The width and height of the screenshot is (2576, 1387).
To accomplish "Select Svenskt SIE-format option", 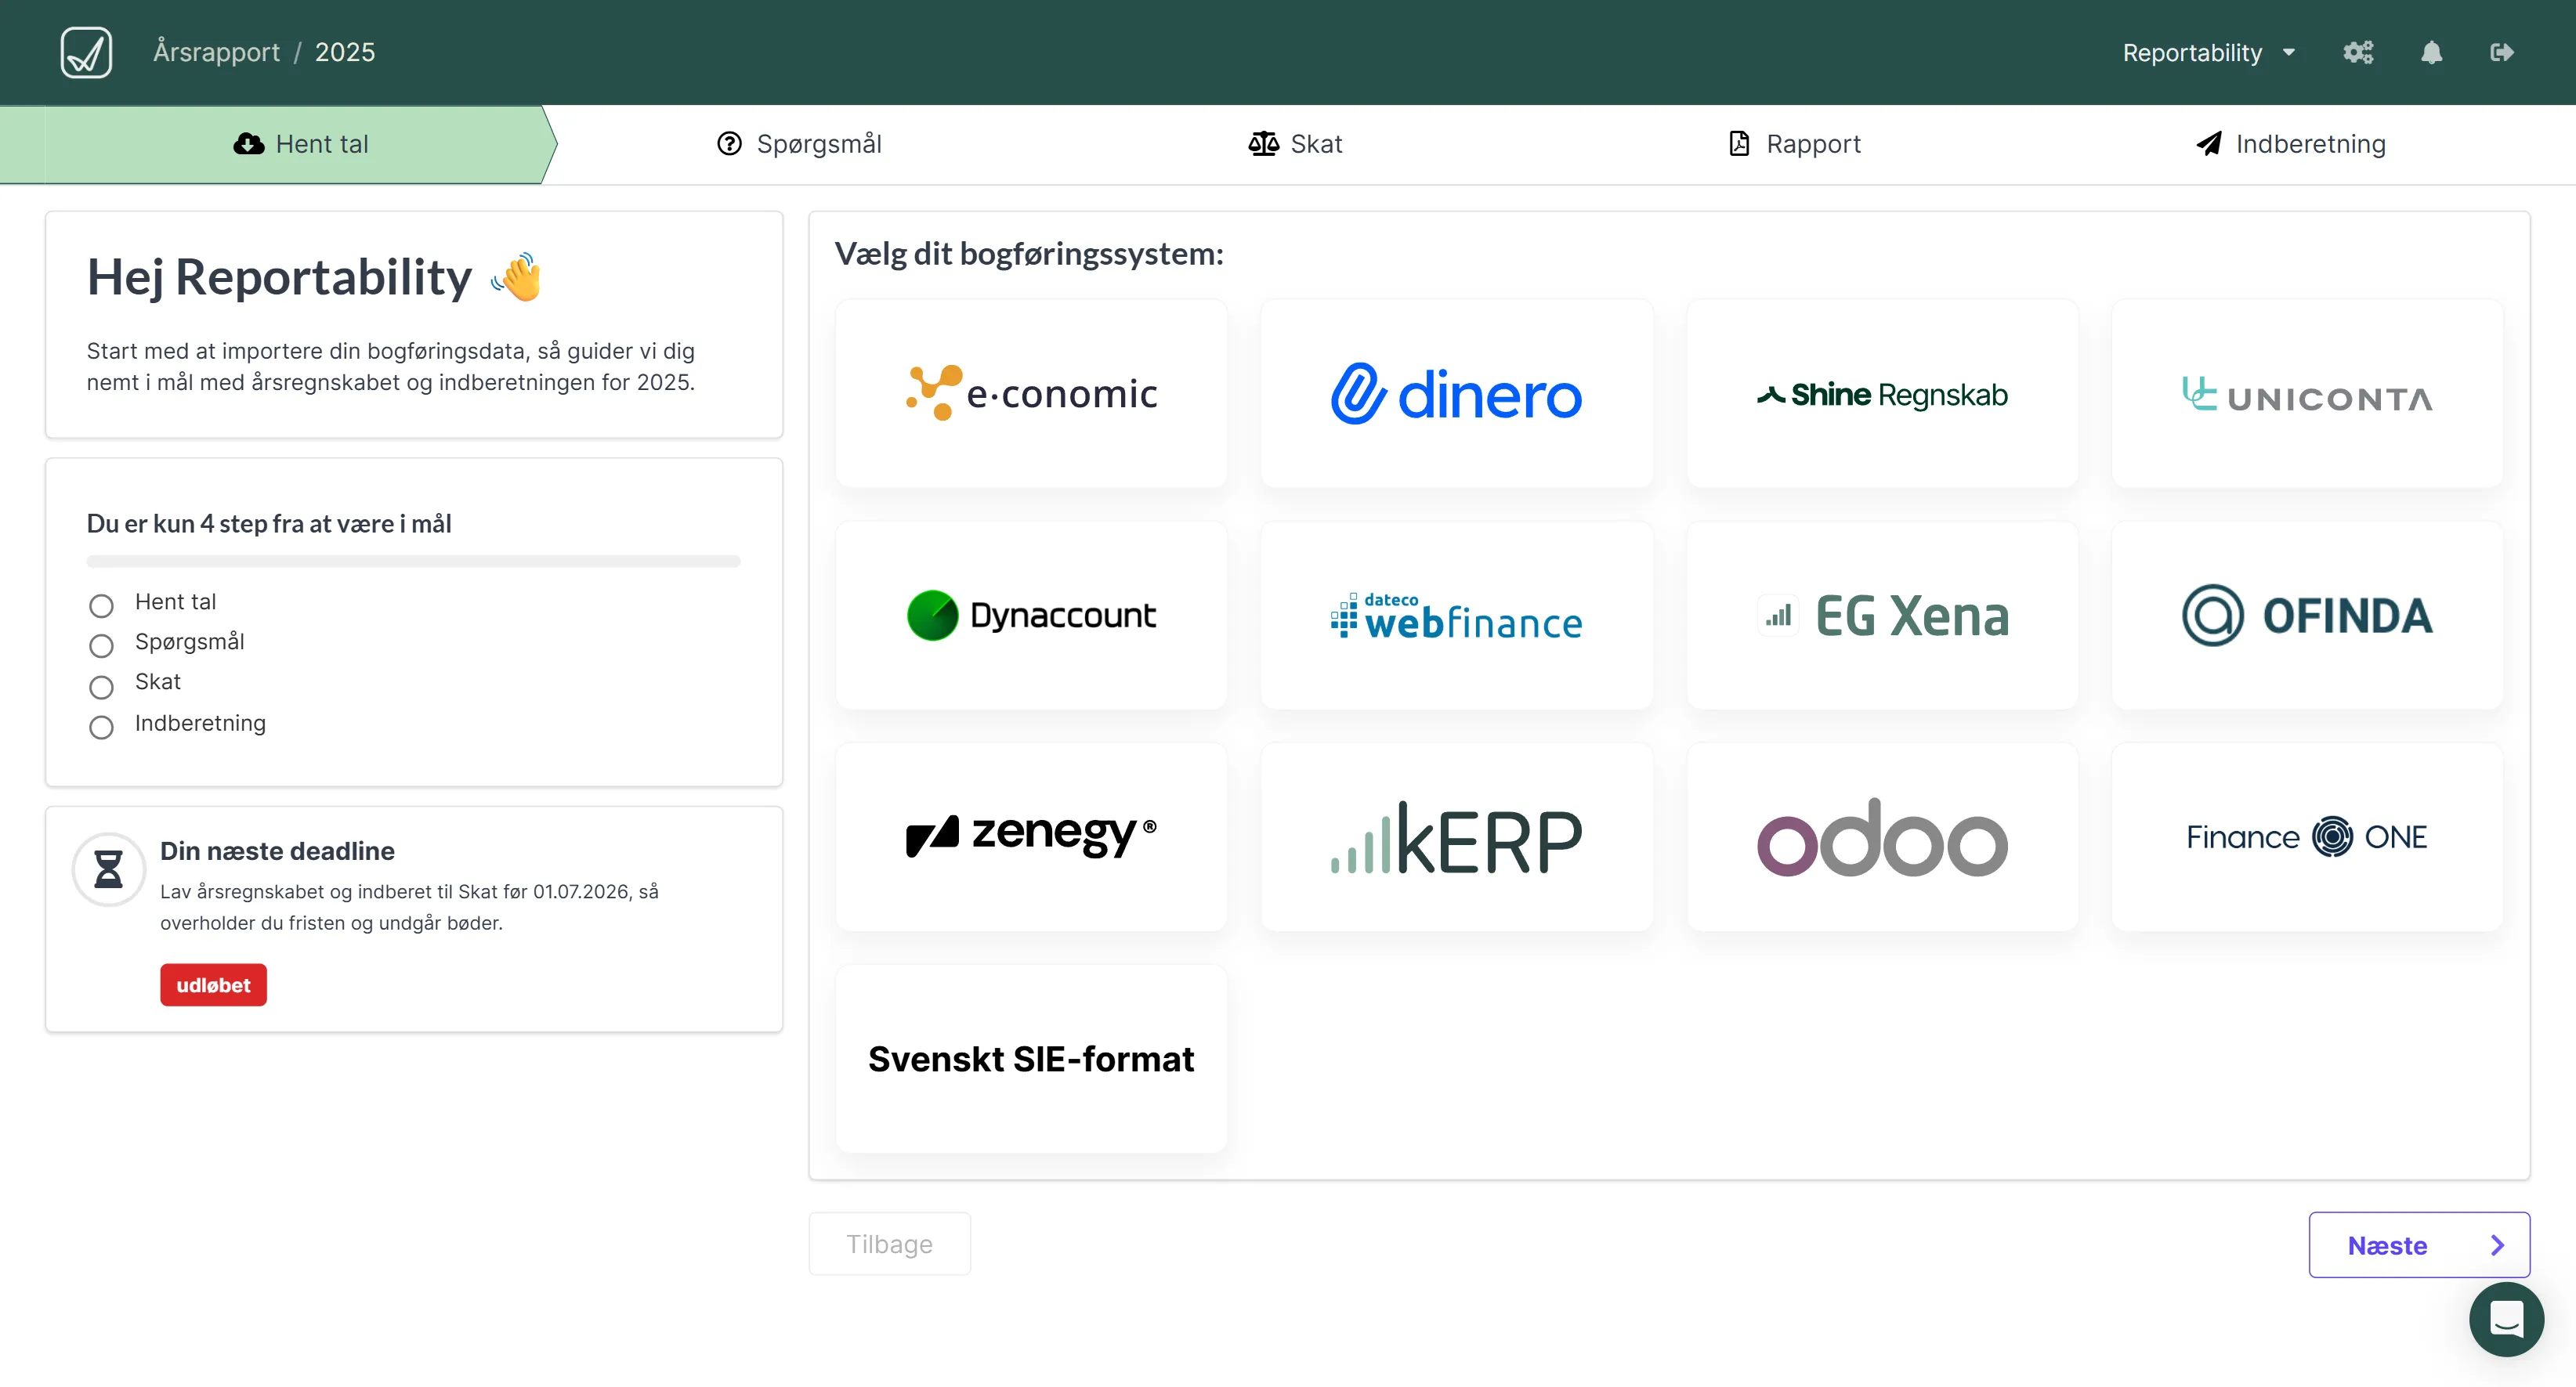I will (x=1031, y=1059).
